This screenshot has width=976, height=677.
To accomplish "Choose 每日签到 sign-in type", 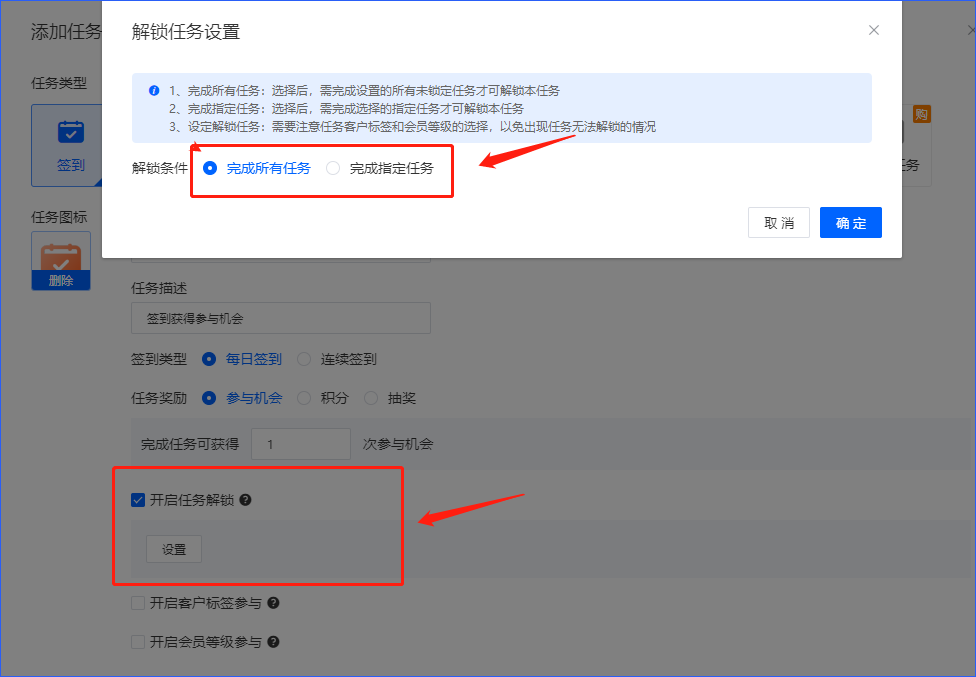I will [x=209, y=359].
